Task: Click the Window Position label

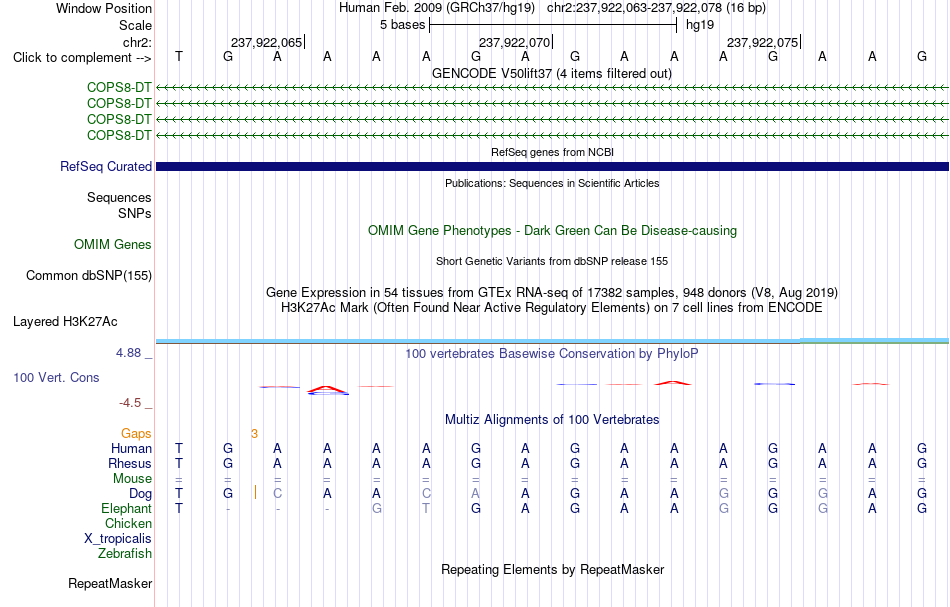Action: [104, 8]
